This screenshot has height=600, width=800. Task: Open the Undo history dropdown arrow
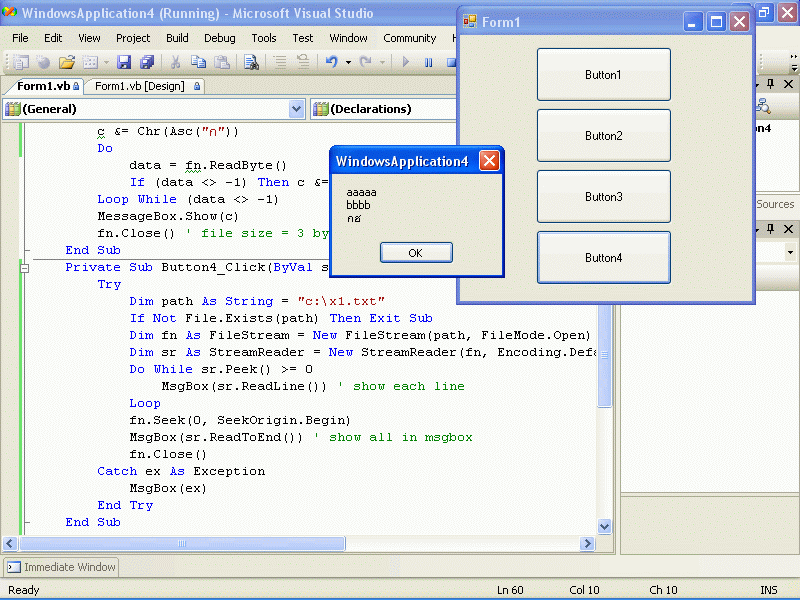(x=348, y=62)
